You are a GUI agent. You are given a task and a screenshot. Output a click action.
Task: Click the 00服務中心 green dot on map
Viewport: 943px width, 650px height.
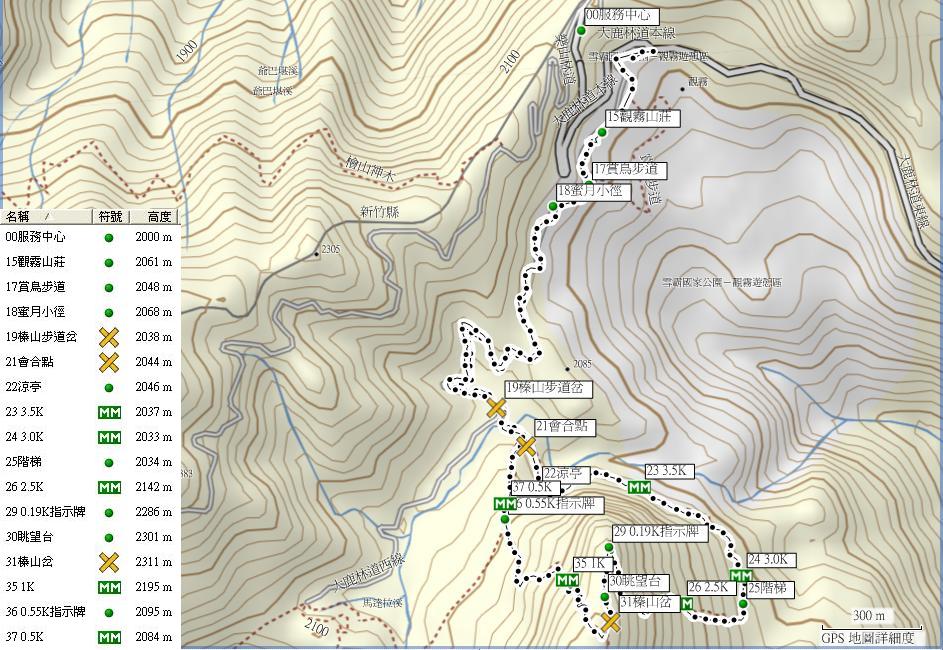click(581, 31)
